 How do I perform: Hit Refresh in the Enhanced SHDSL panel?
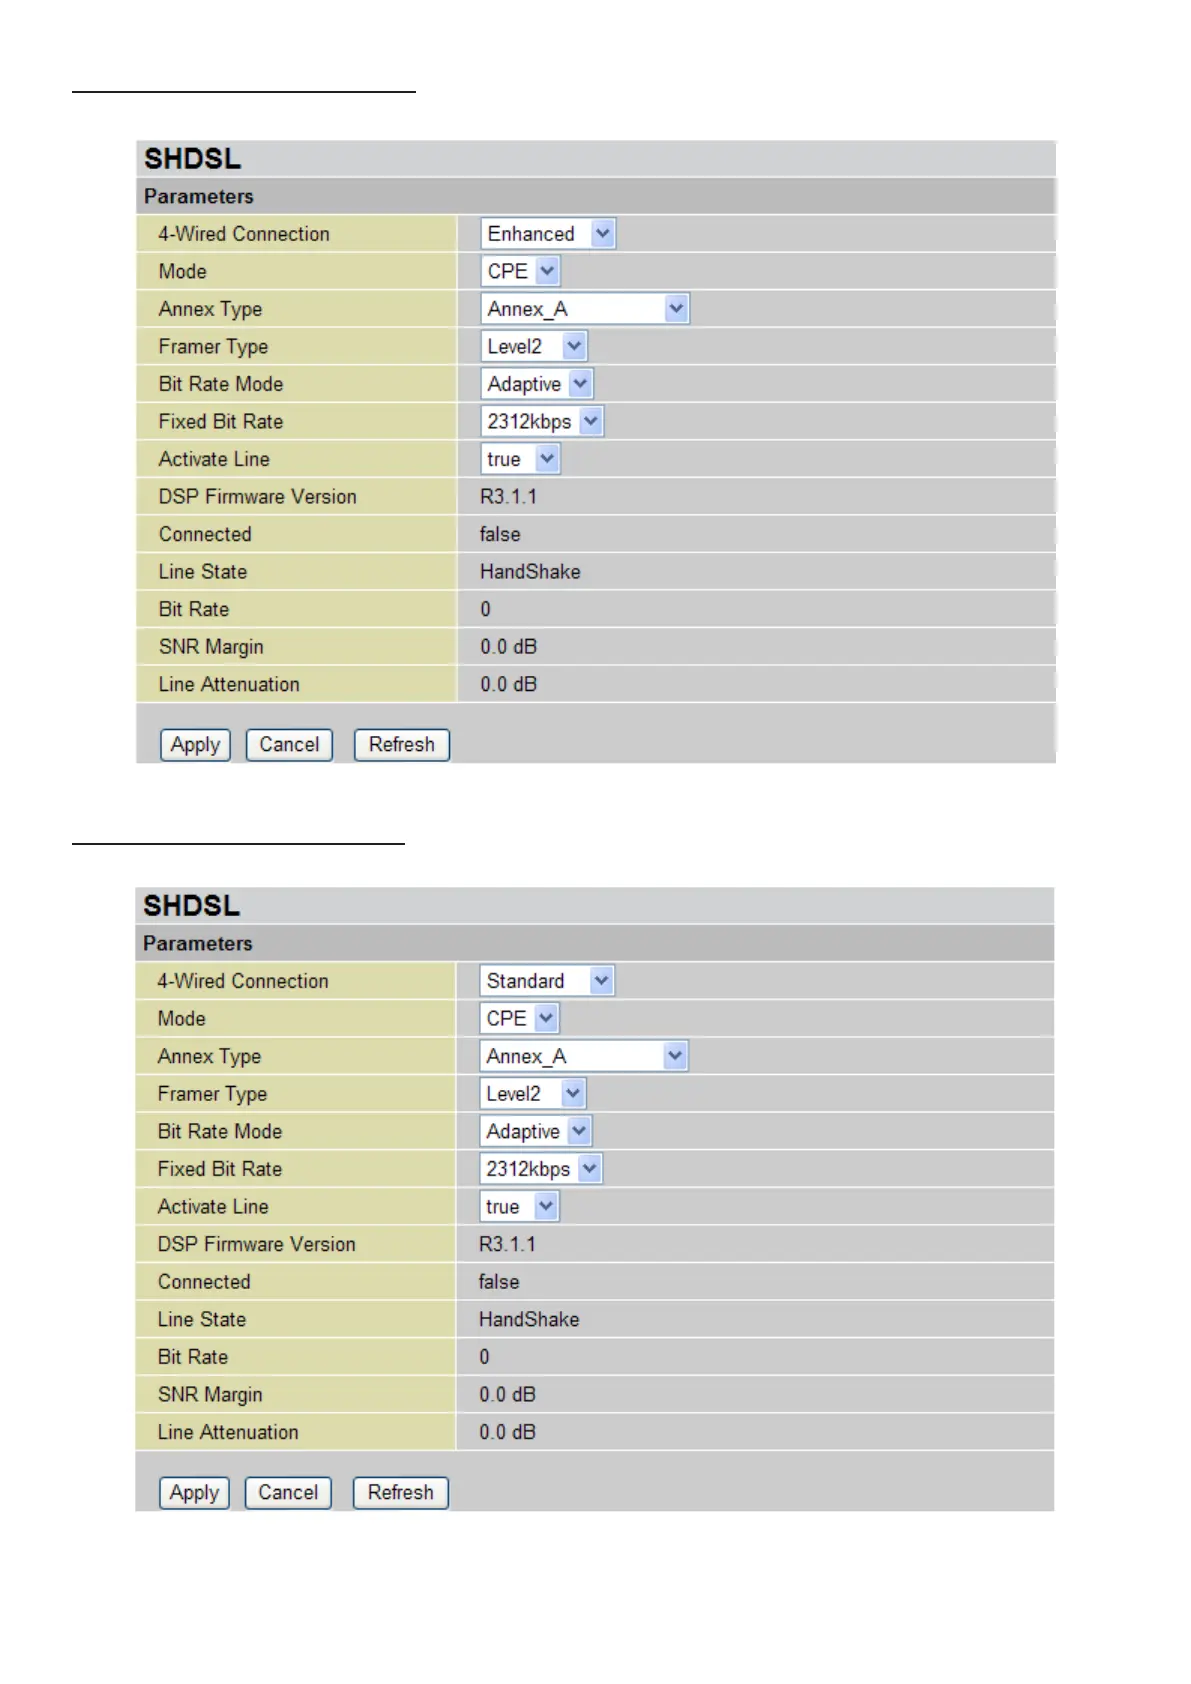[401, 745]
